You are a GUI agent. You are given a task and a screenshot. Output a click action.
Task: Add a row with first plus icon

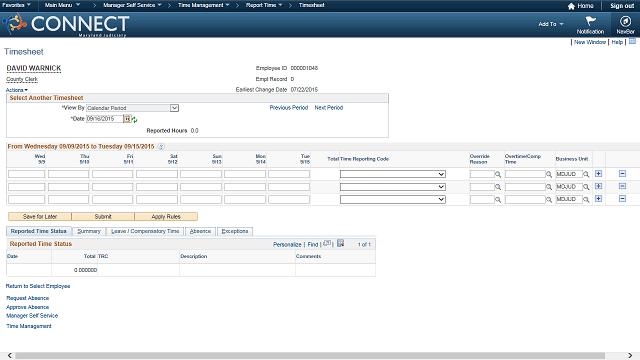pos(598,173)
